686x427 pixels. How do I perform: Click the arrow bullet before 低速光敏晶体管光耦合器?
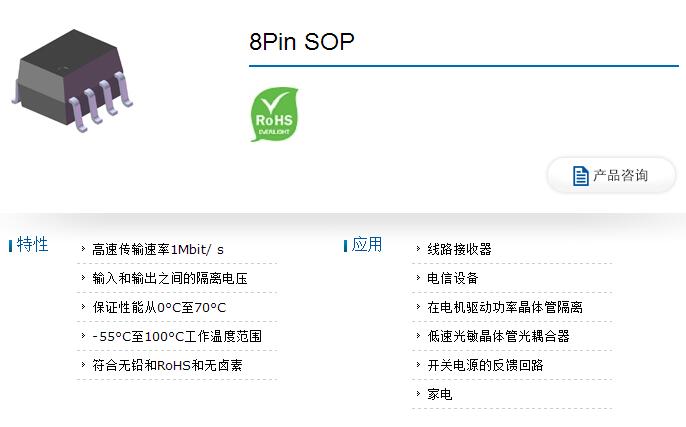(x=418, y=336)
